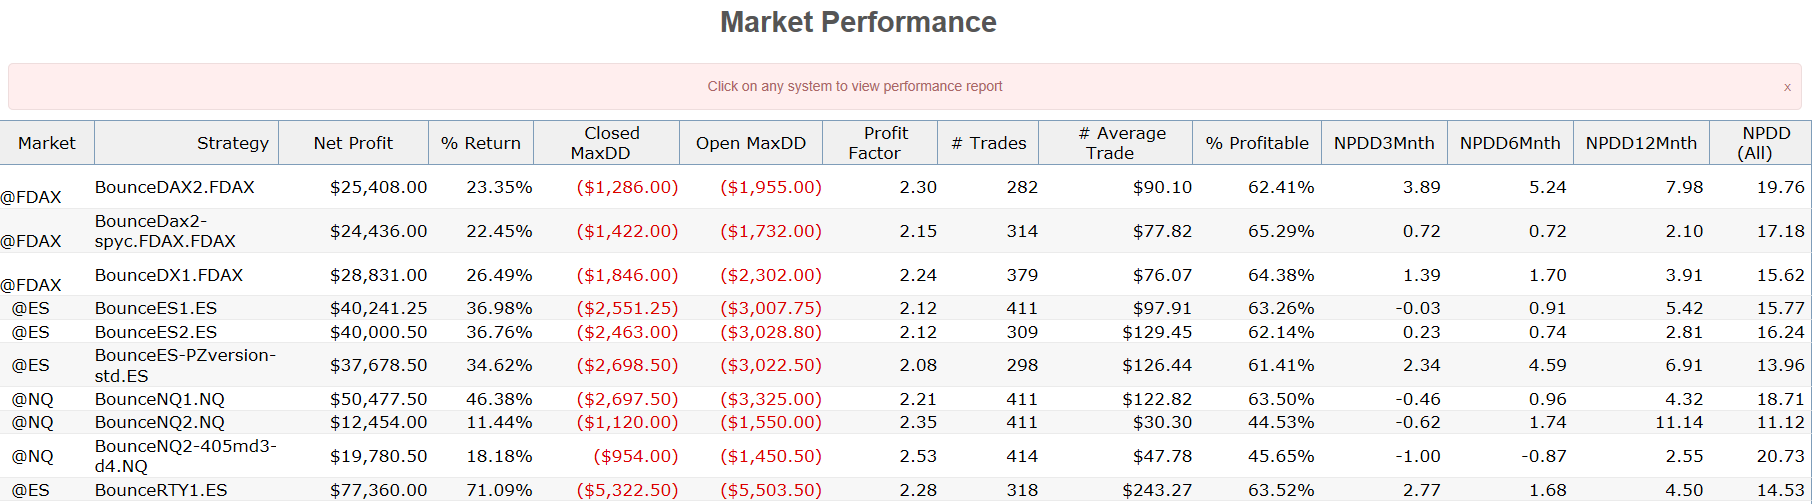Sort table by Net Profit column
Viewport: 1813px width, 504px height.
point(353,143)
